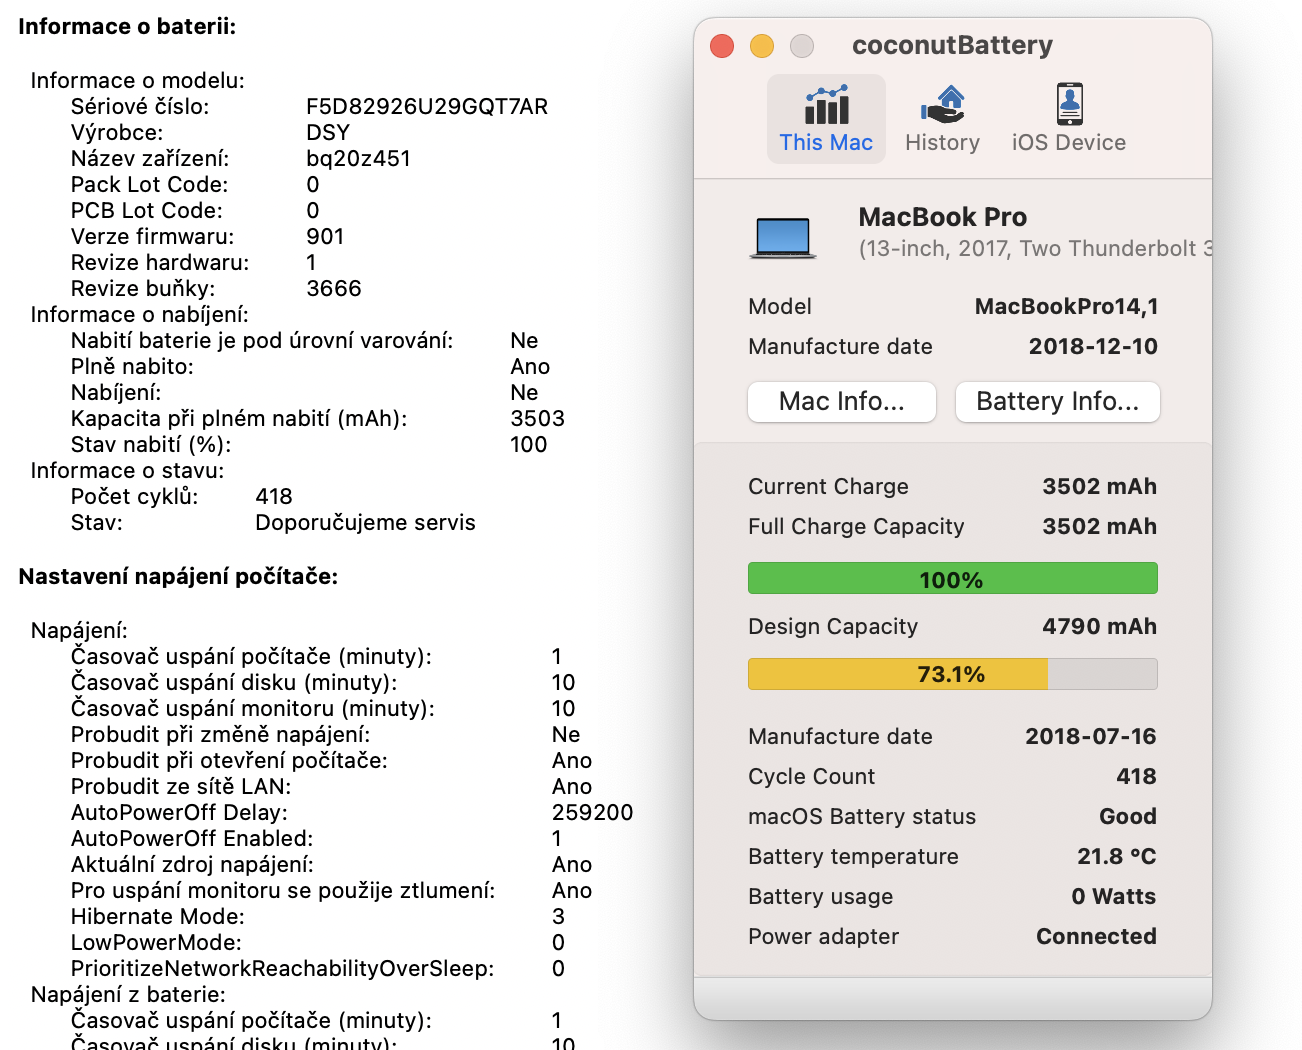Viewport: 1302px width, 1050px height.
Task: Select the device name bq20z451
Action: point(358,159)
